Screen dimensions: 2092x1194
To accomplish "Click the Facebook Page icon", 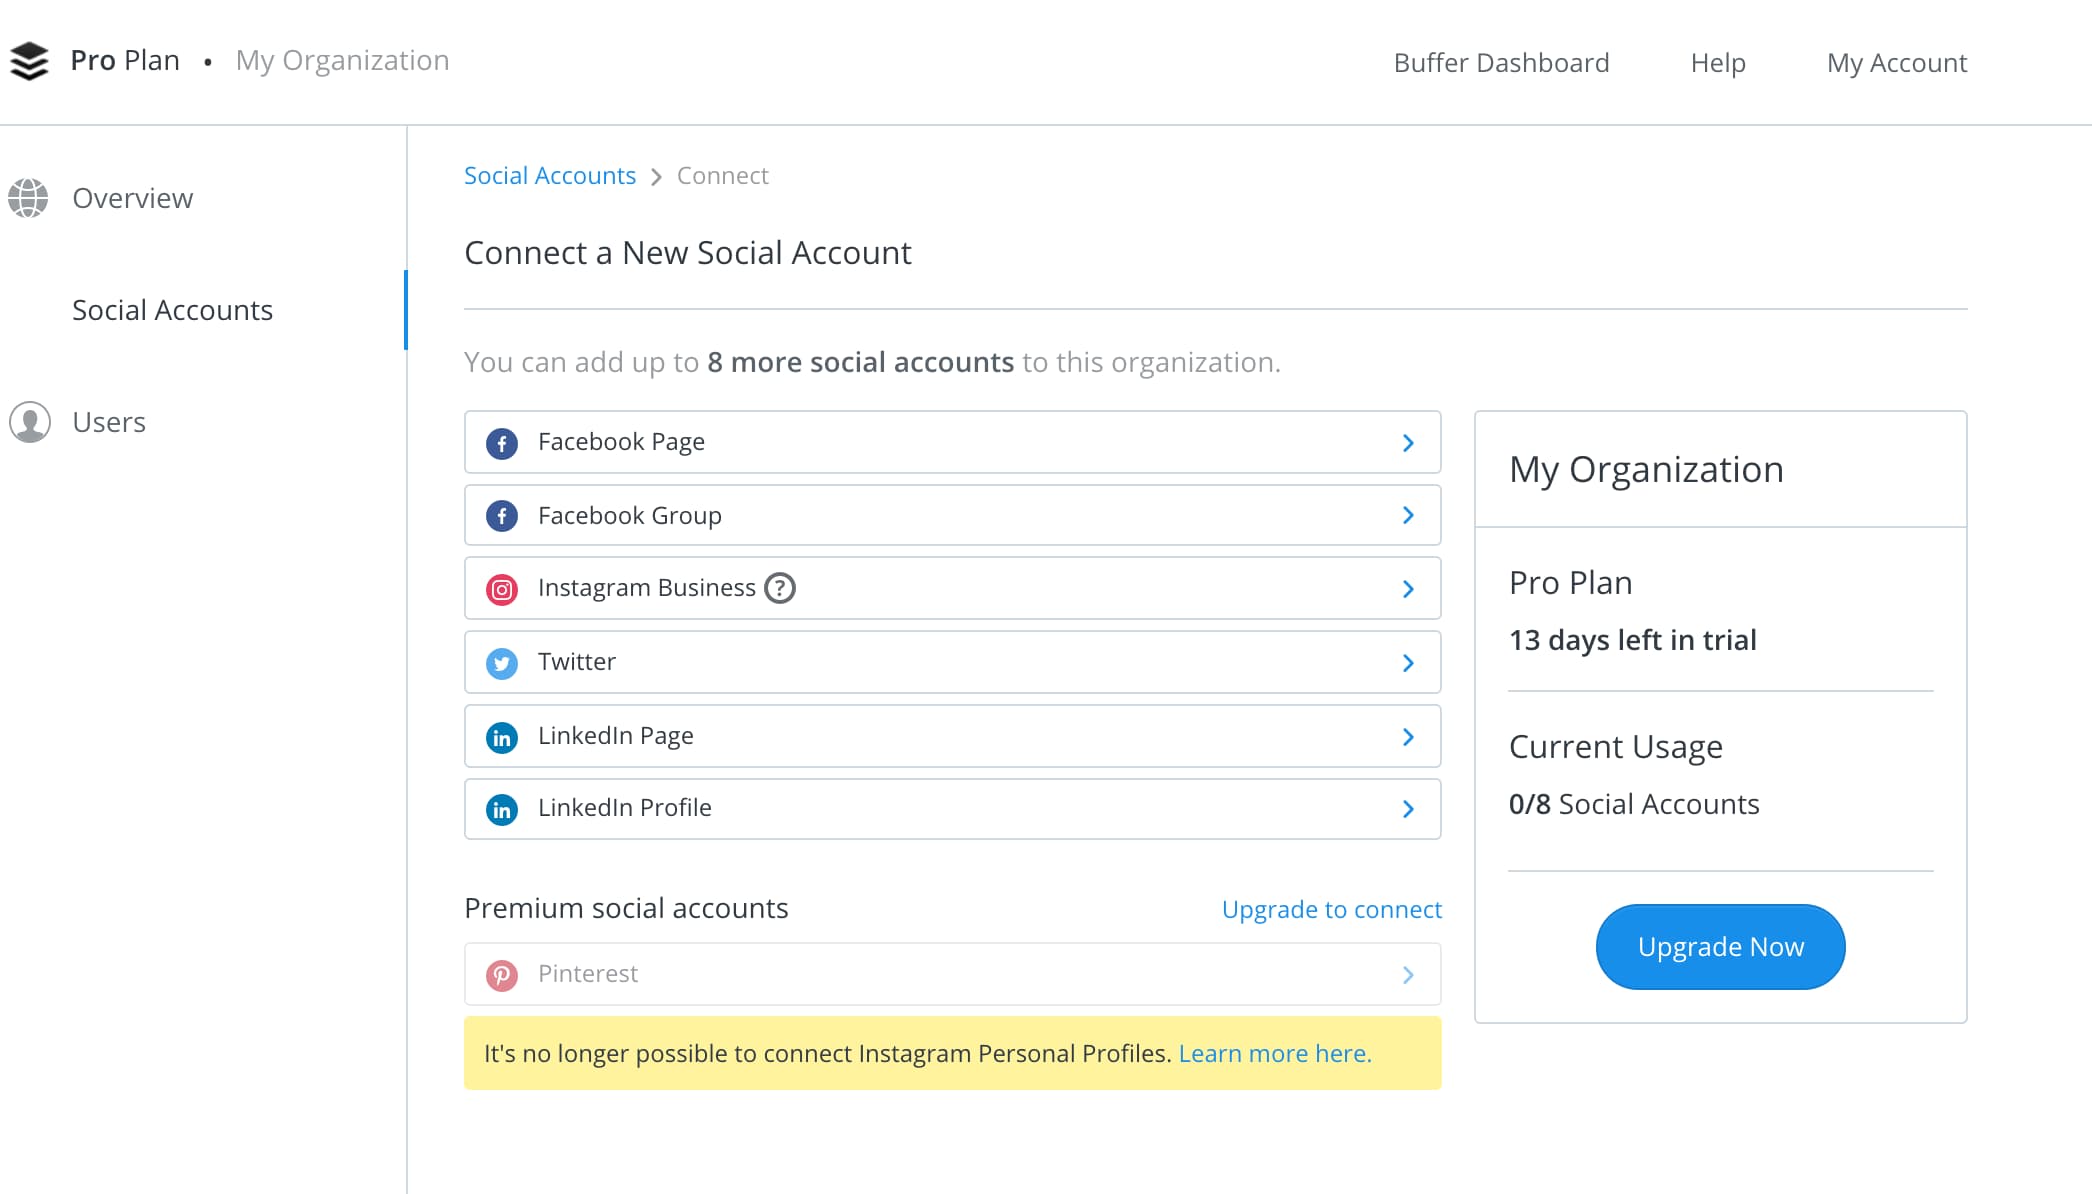I will coord(502,443).
